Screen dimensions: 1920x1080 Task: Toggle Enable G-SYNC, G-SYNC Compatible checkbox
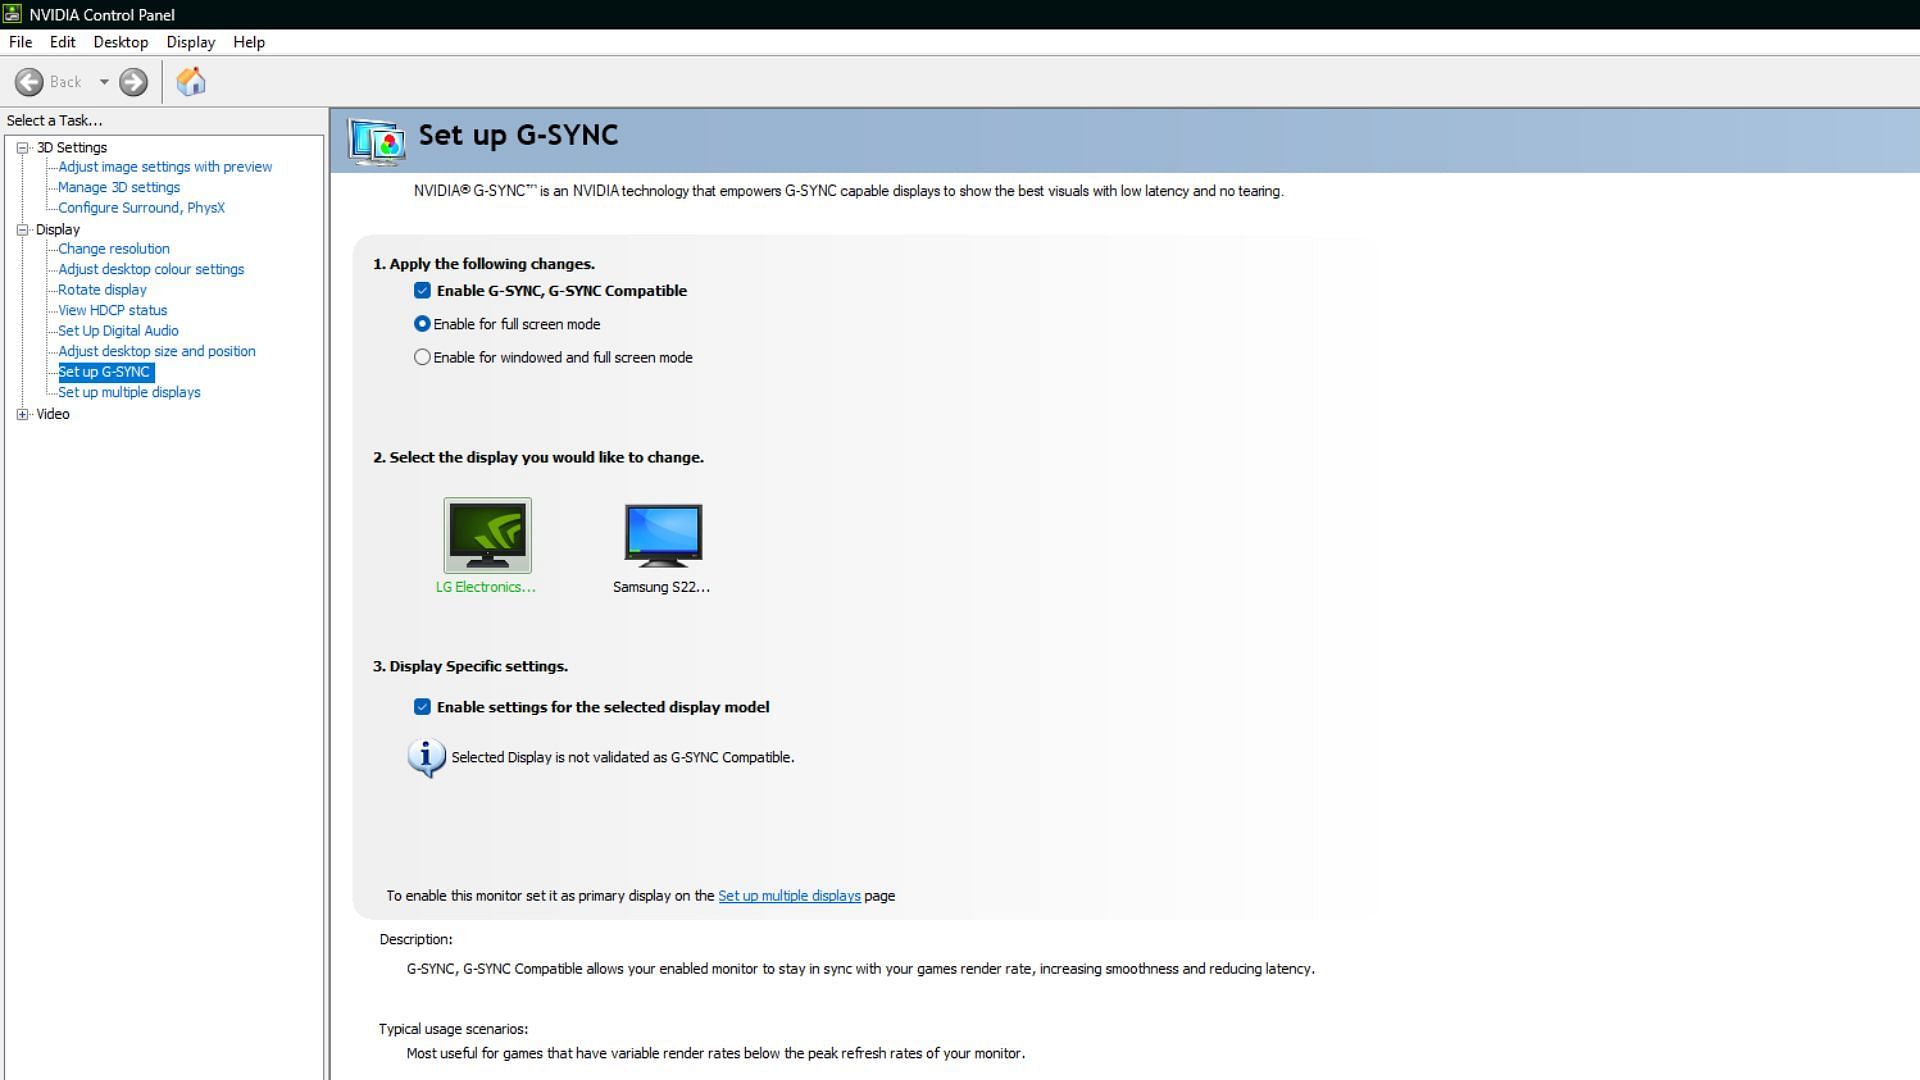[x=422, y=291]
